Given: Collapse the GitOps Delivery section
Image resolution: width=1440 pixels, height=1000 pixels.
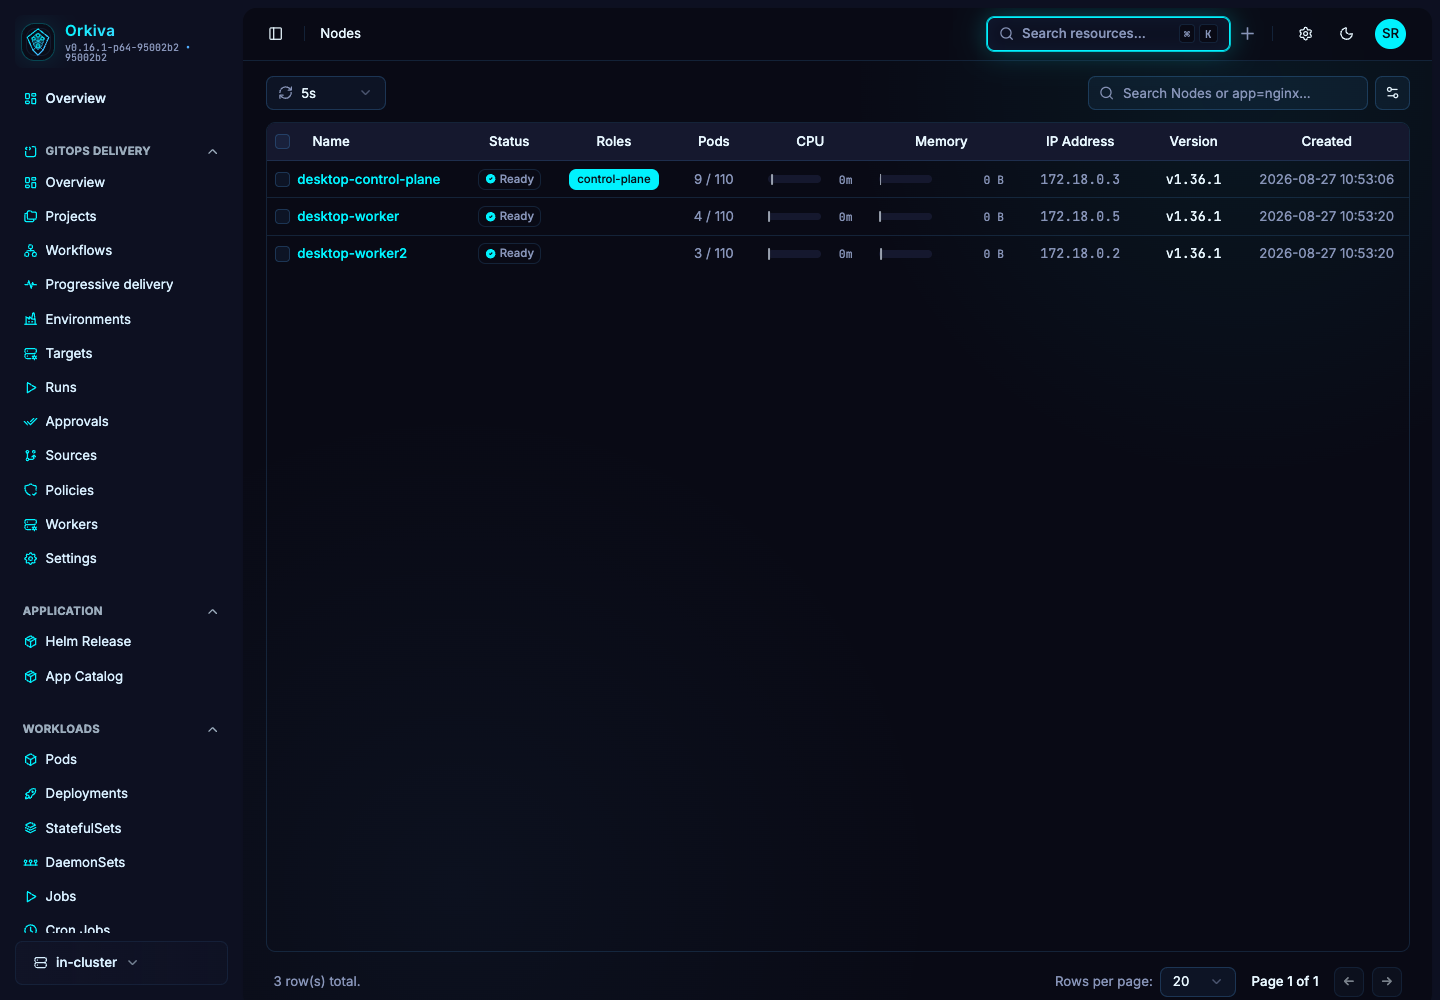Looking at the screenshot, I should (213, 152).
